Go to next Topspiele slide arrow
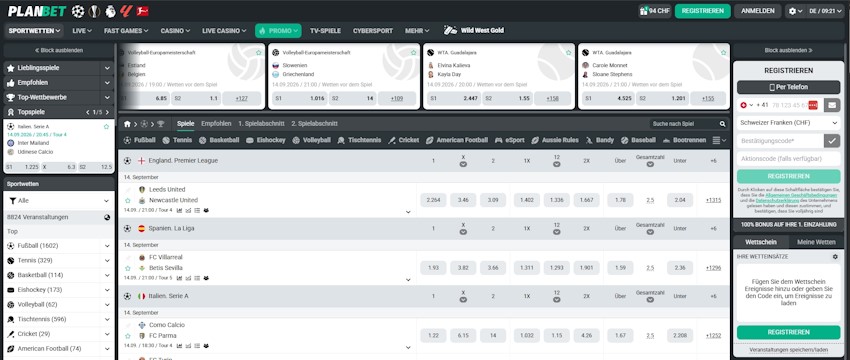The width and height of the screenshot is (850, 360). [107, 112]
